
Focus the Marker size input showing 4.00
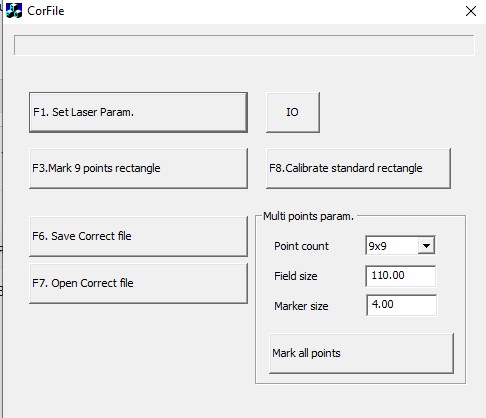401,305
